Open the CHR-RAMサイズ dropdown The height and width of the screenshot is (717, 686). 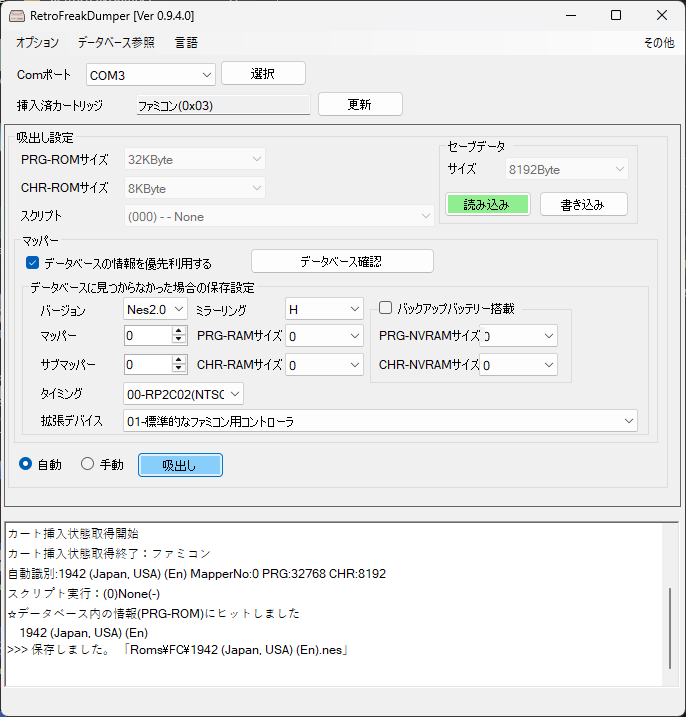324,365
